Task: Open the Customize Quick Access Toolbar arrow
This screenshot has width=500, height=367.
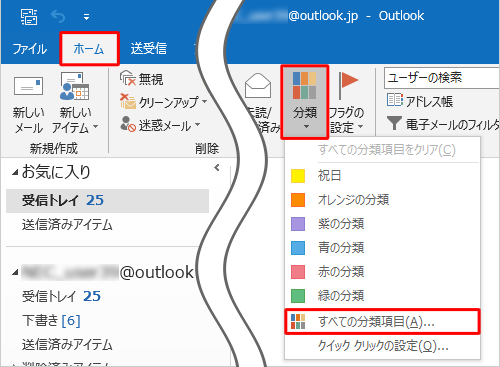Action: pos(86,17)
